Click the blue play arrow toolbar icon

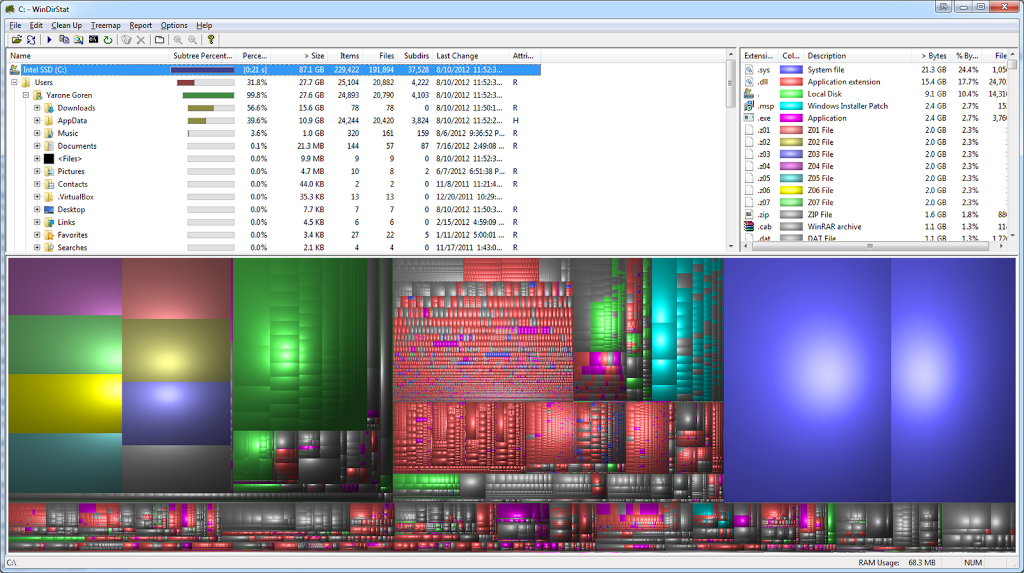tap(49, 40)
